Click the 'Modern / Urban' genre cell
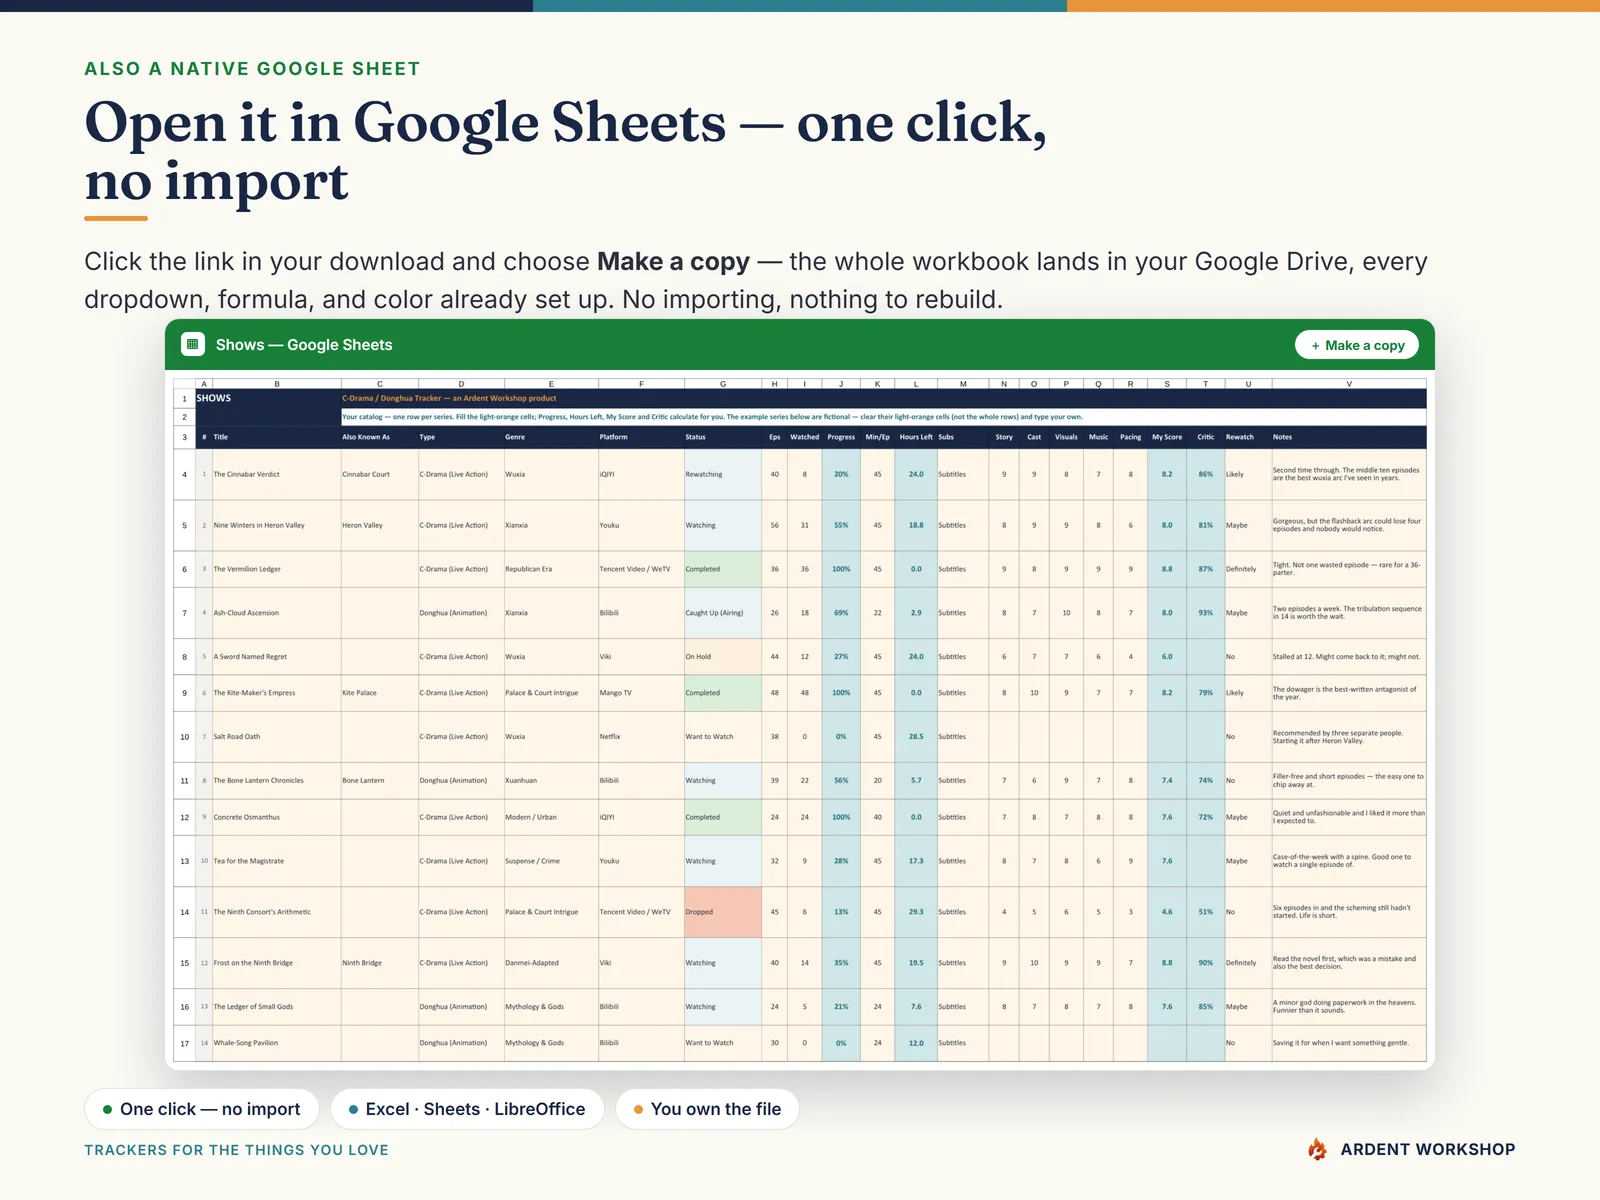This screenshot has height=1200, width=1600. coord(551,817)
